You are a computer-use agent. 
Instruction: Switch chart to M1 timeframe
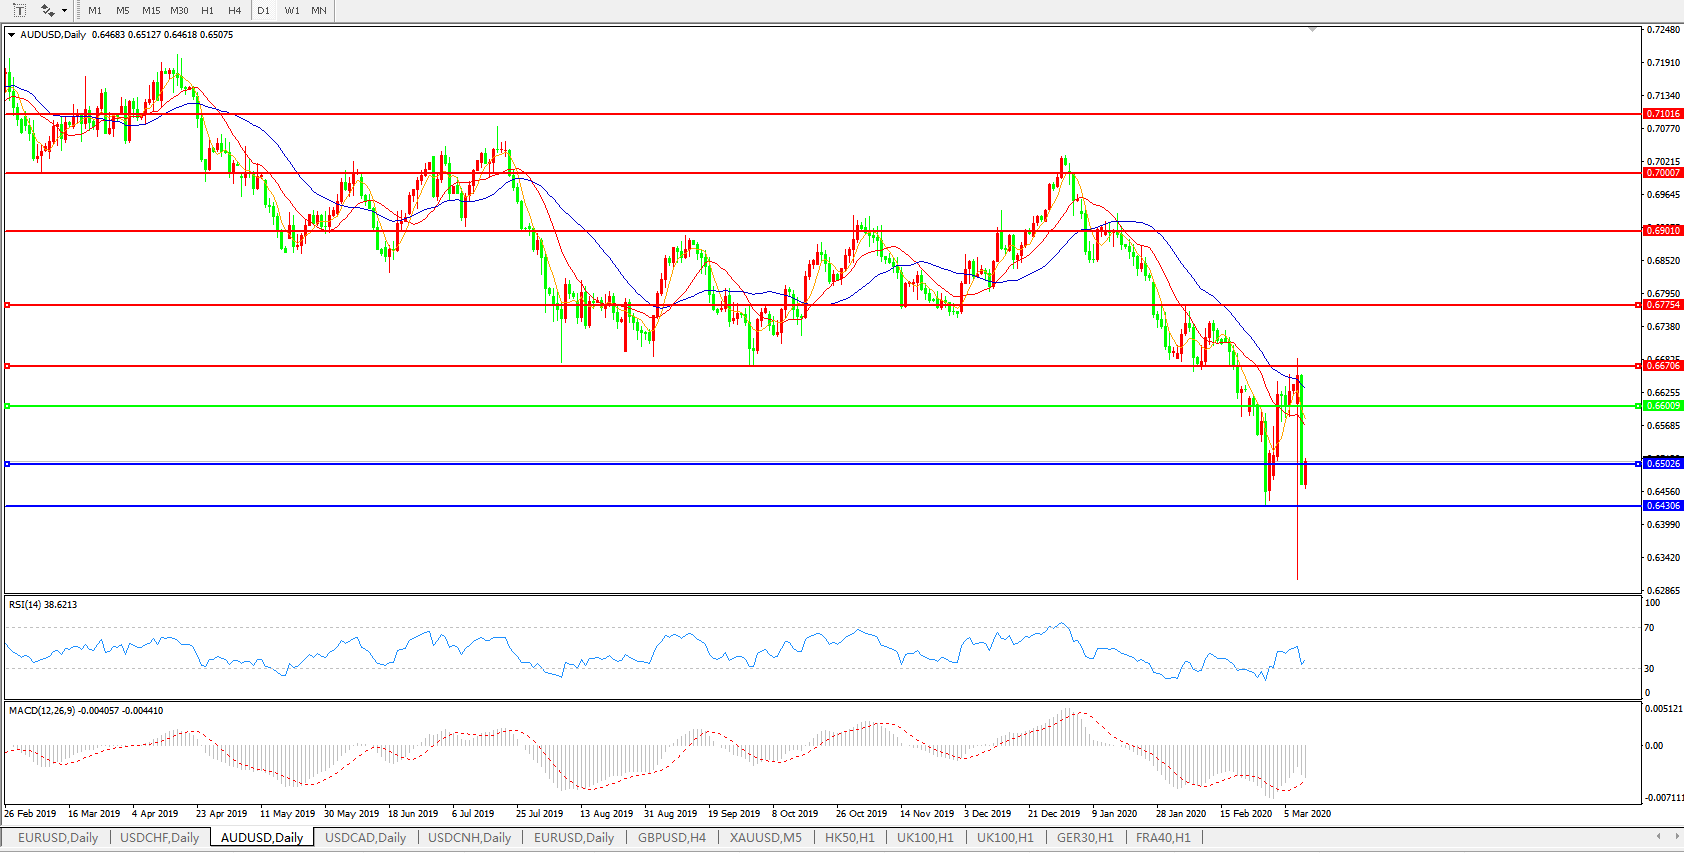point(95,10)
